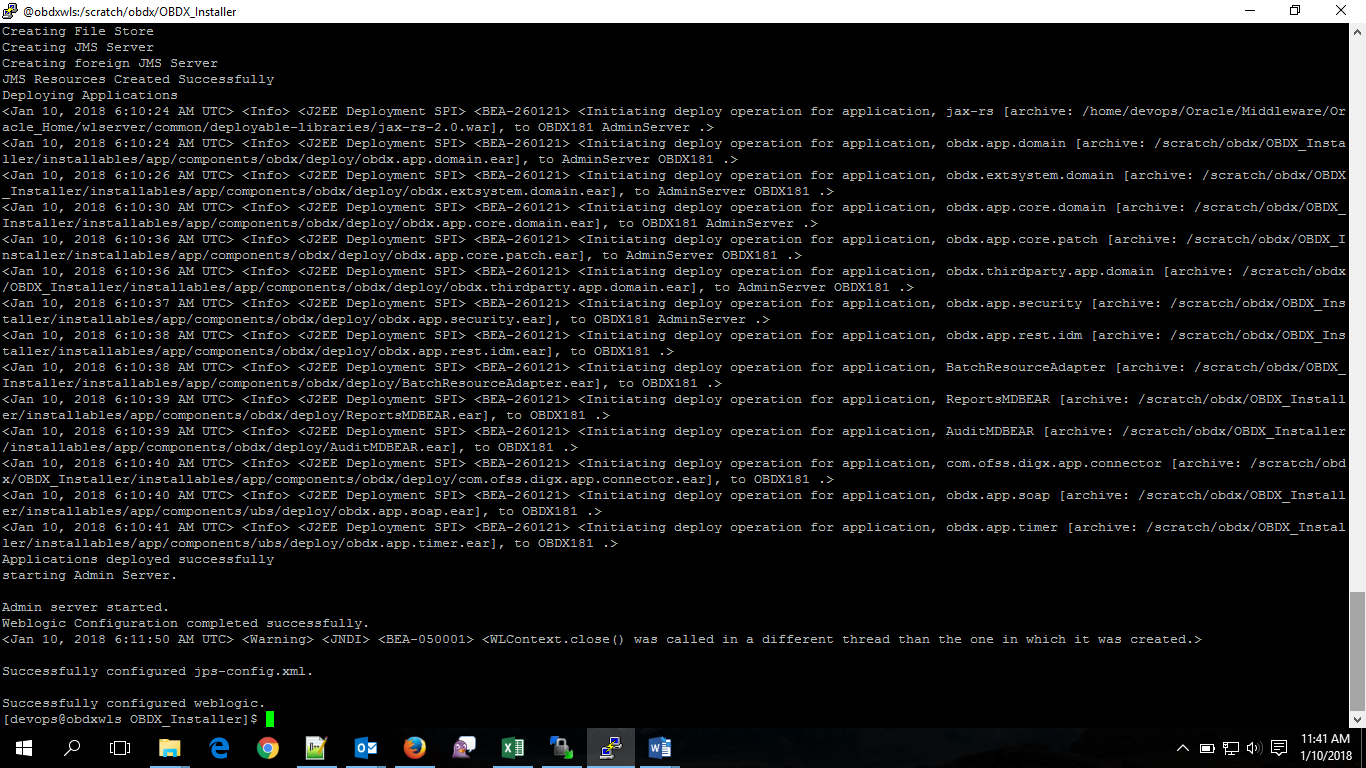Click 'JMS Resources Created Successfully' line

pyautogui.click(x=138, y=79)
